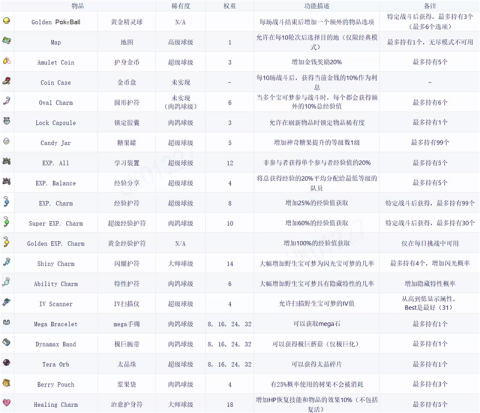Select the Oval Charm name cell

(x=56, y=102)
